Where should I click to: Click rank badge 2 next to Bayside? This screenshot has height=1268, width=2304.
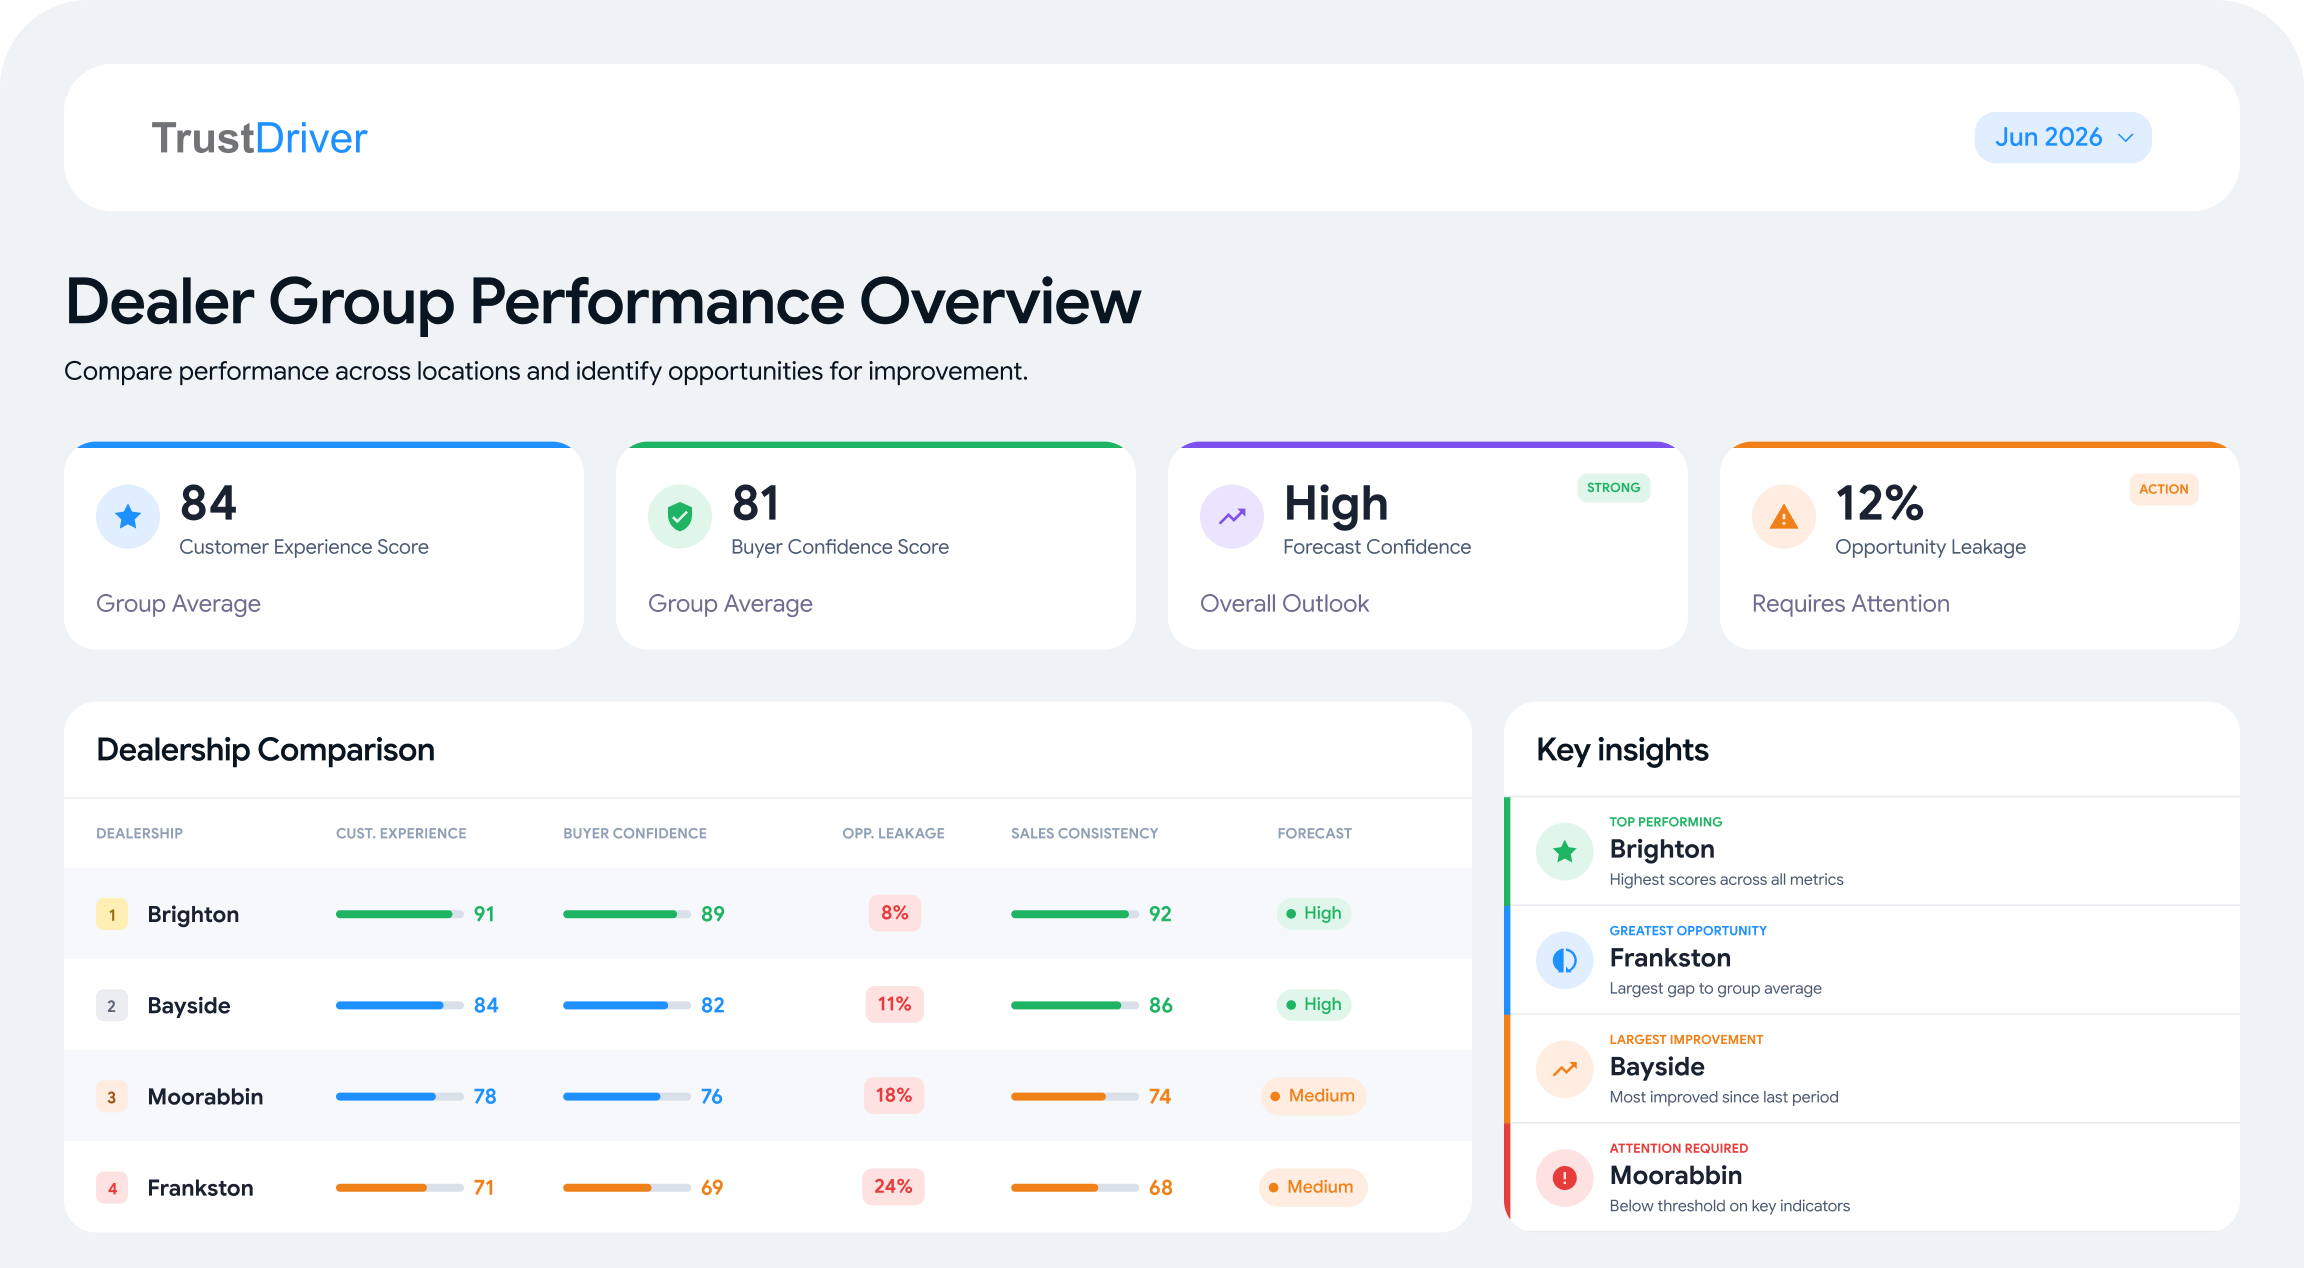click(112, 1006)
